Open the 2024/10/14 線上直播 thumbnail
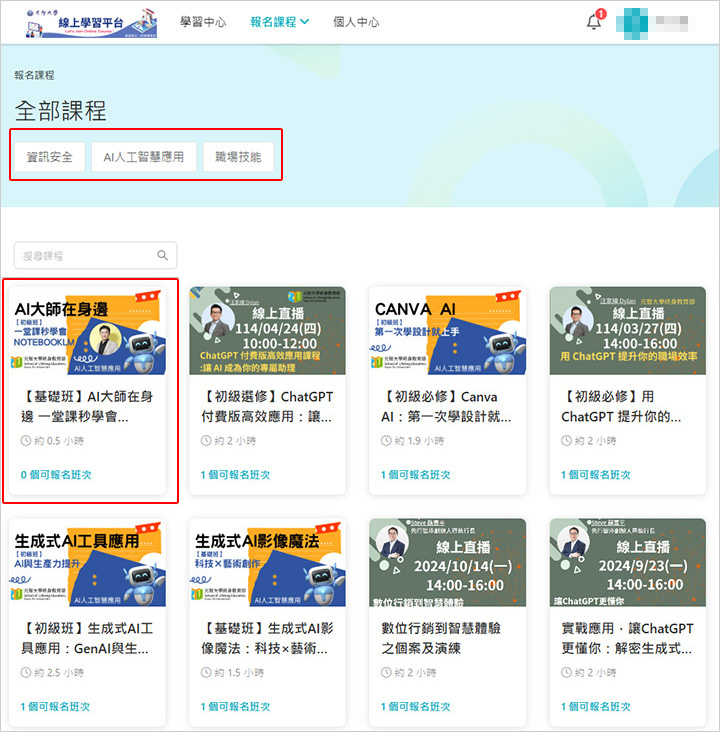Image resolution: width=720 pixels, height=732 pixels. pos(447,563)
